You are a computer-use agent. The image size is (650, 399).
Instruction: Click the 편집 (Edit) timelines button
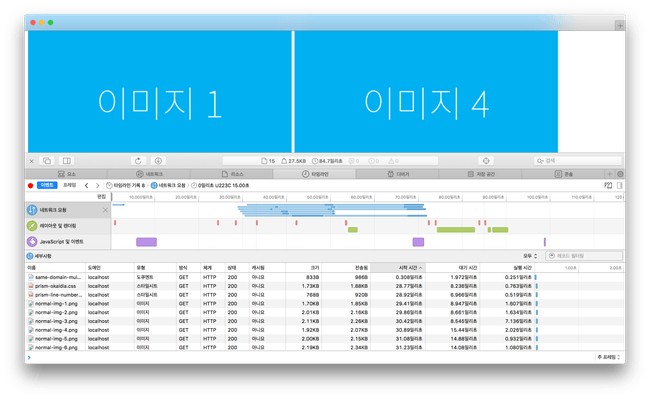[102, 197]
